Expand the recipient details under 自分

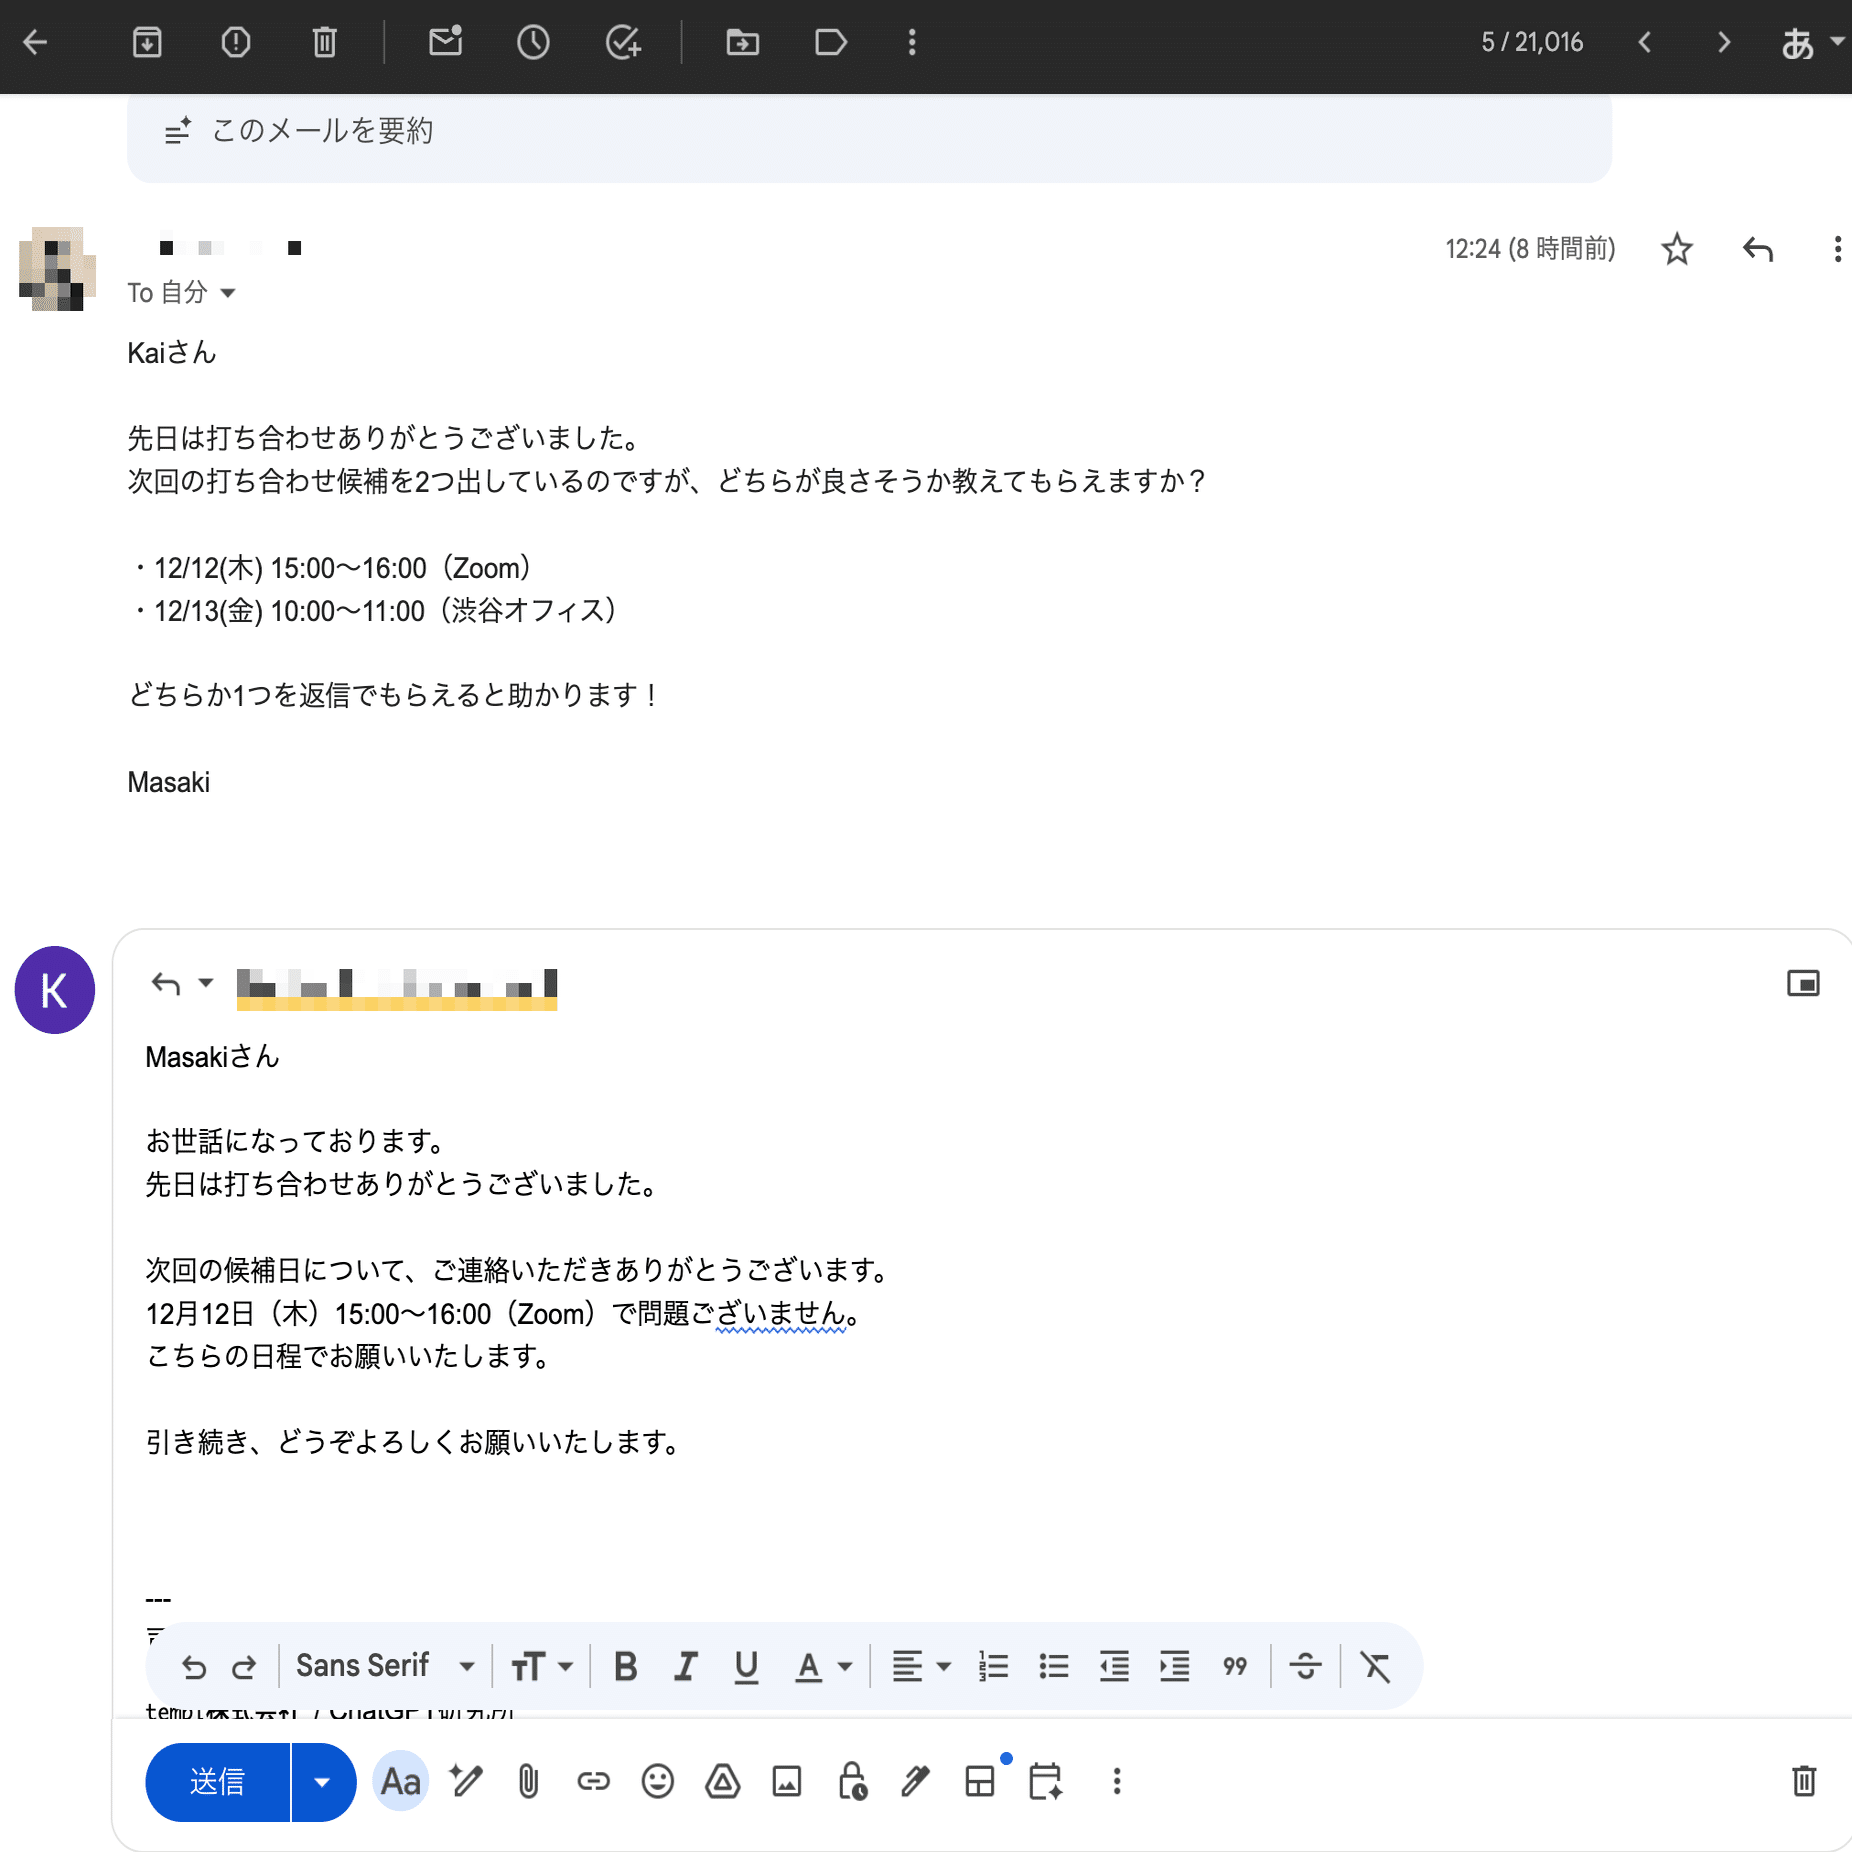[x=228, y=293]
